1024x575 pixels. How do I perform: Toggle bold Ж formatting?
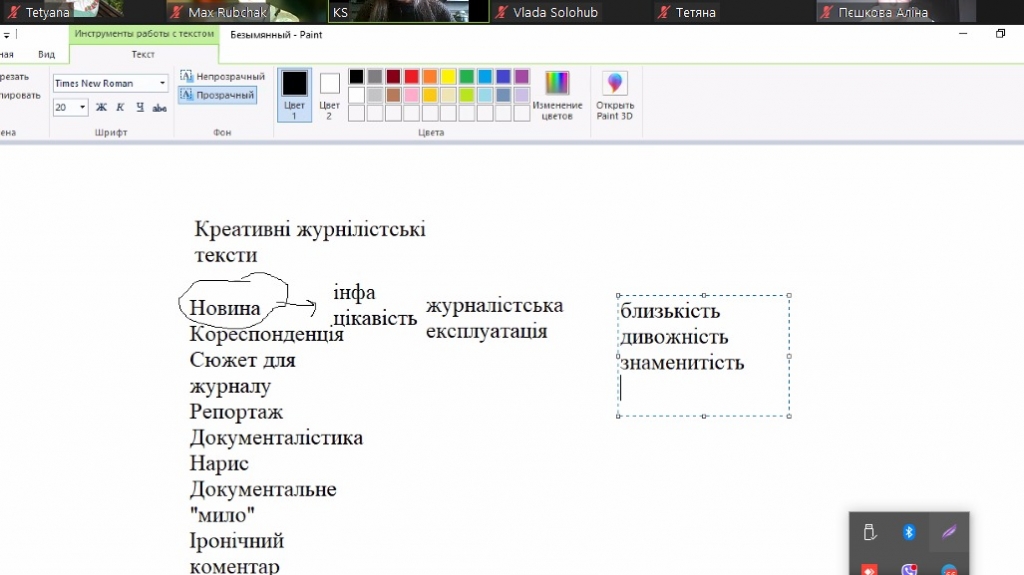[101, 107]
